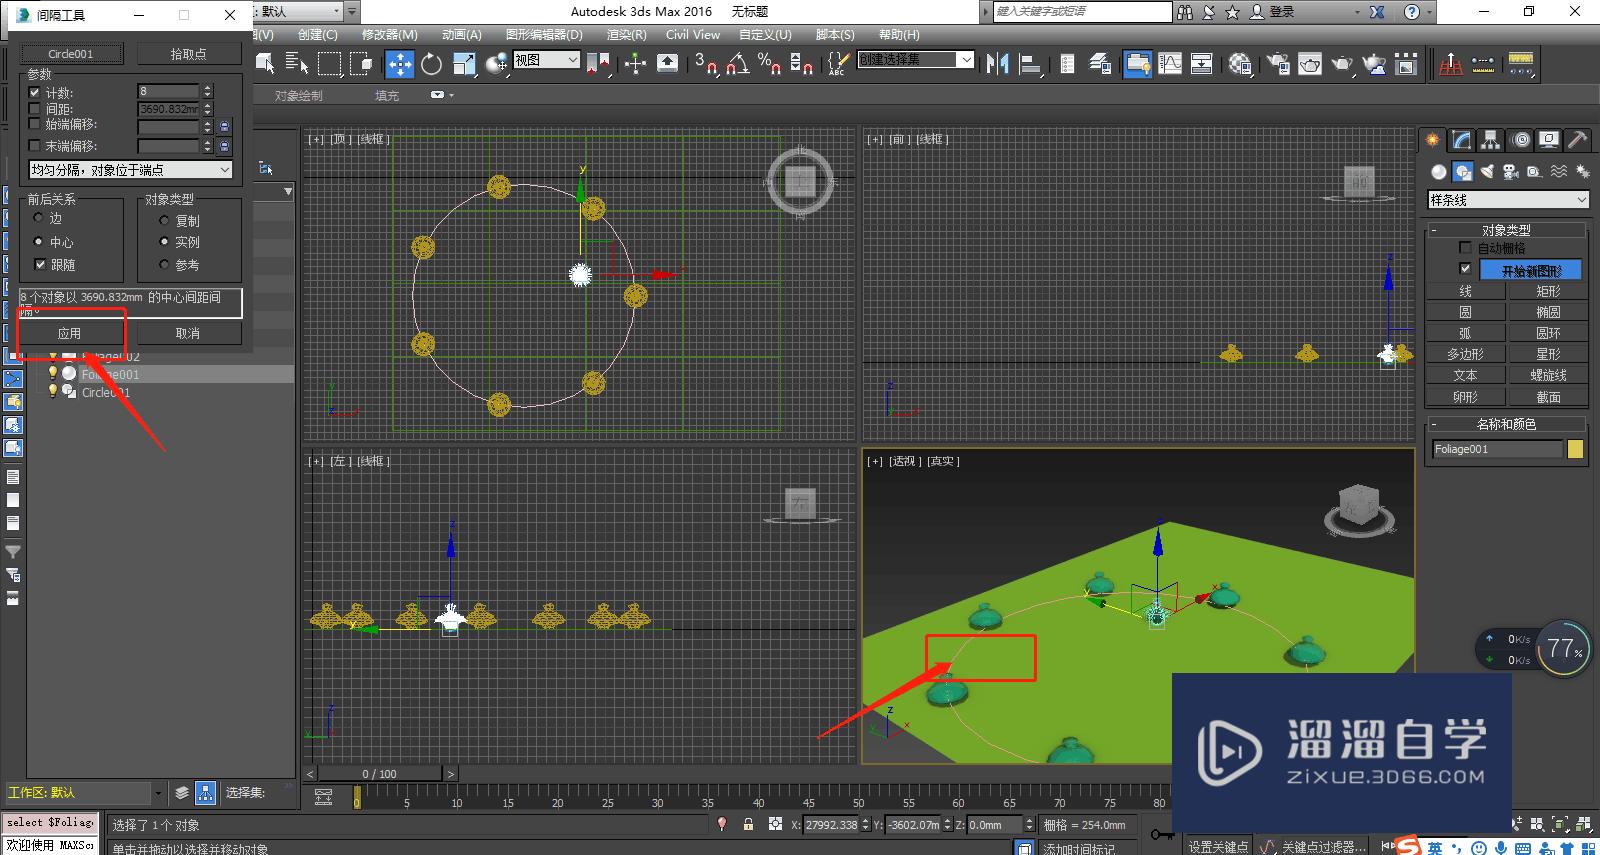Open the 脚本(S) menu

835,35
